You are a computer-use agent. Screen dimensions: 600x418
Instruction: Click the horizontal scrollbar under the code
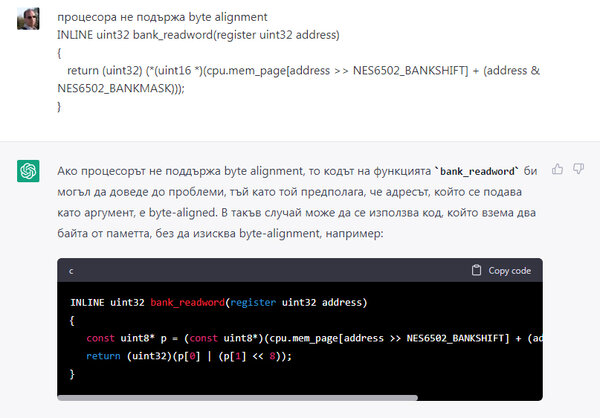click(x=237, y=398)
